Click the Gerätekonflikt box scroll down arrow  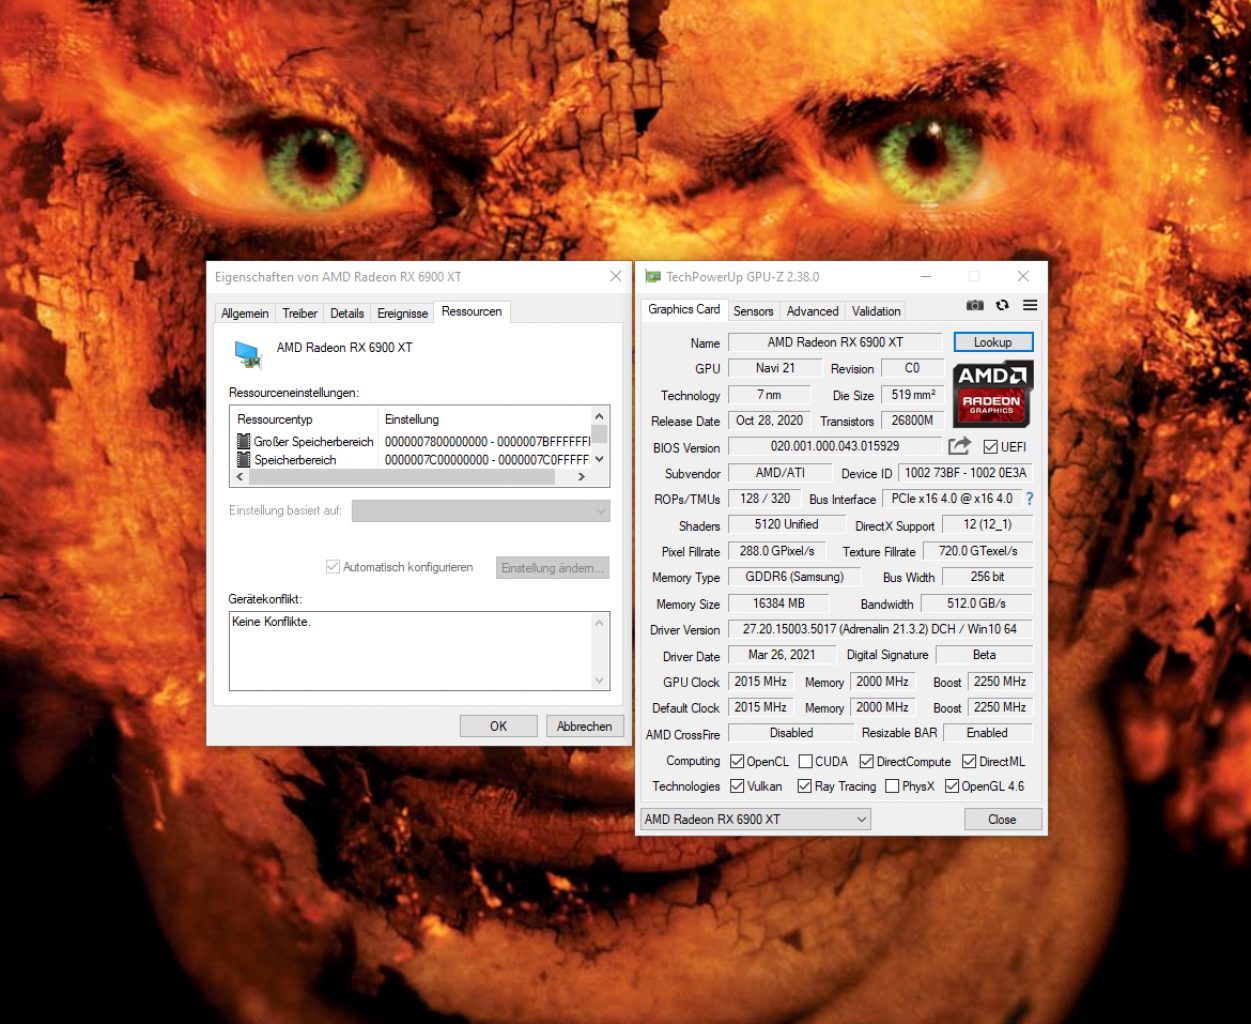pos(599,681)
